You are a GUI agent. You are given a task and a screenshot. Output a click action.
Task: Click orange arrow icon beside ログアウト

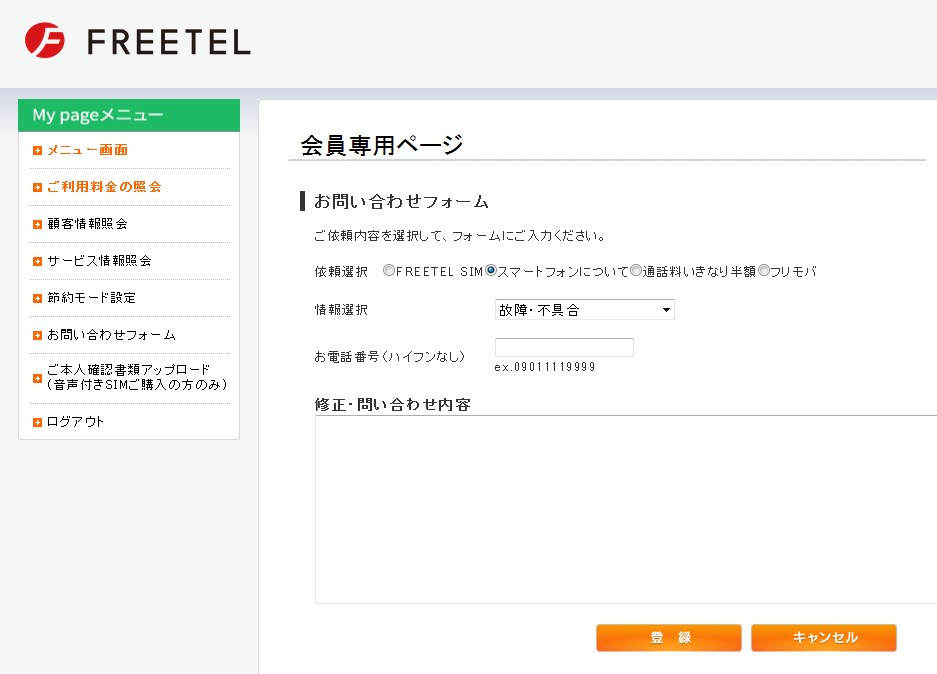pyautogui.click(x=37, y=422)
